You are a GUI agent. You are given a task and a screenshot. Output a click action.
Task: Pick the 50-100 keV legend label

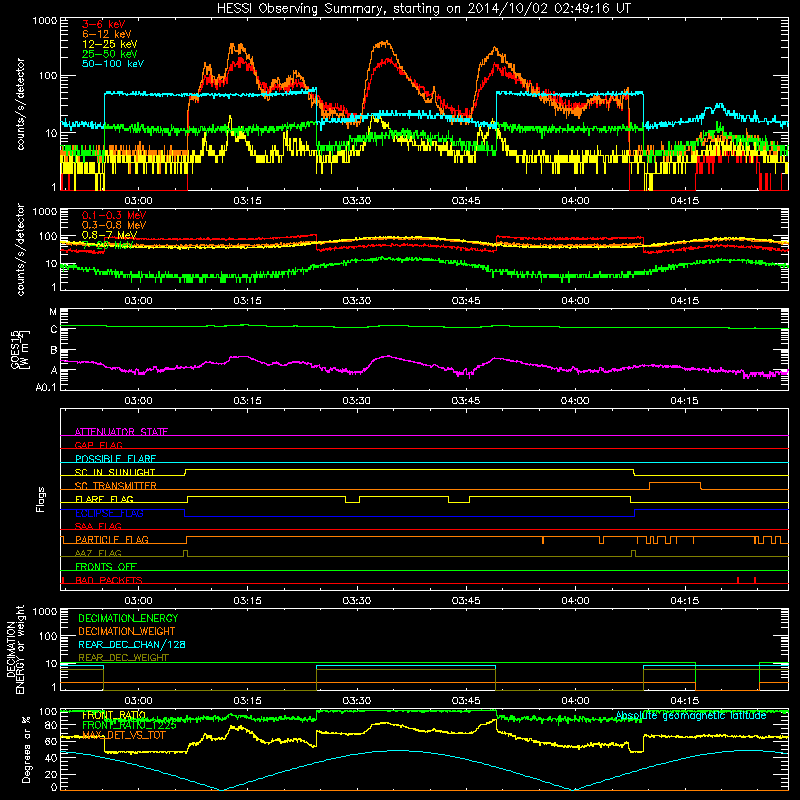pyautogui.click(x=113, y=63)
